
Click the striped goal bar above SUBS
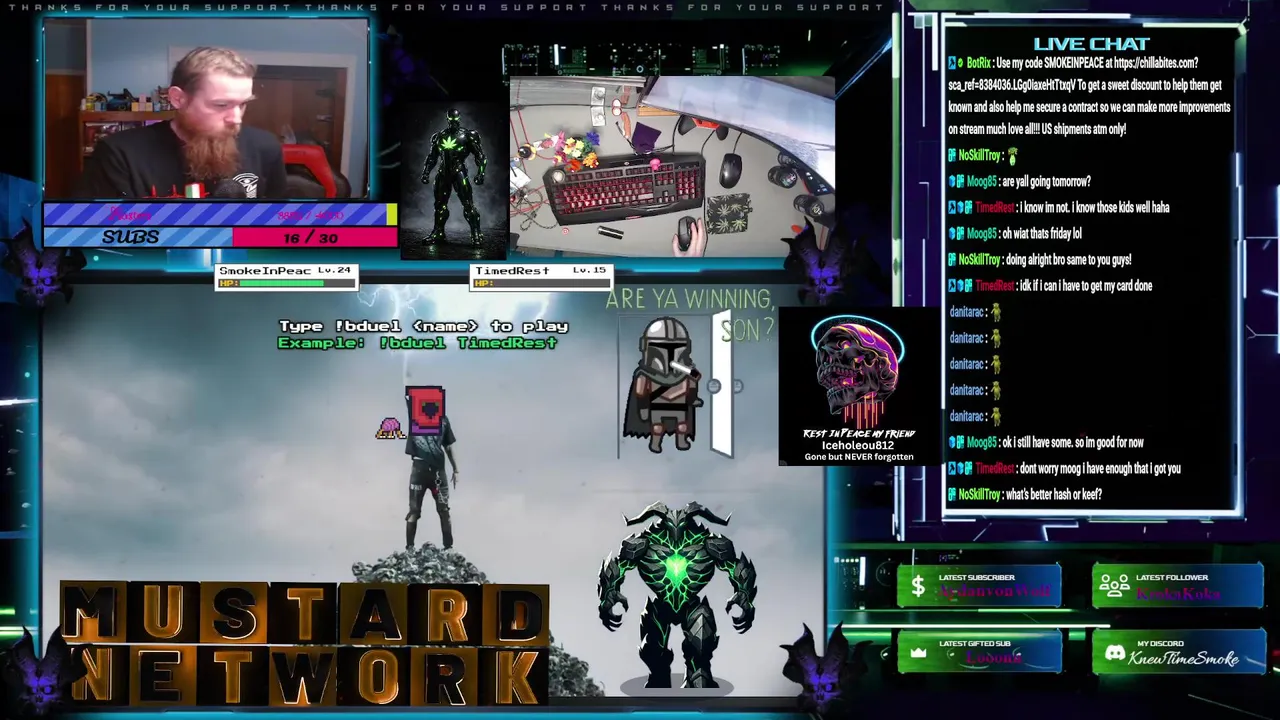[x=220, y=214]
